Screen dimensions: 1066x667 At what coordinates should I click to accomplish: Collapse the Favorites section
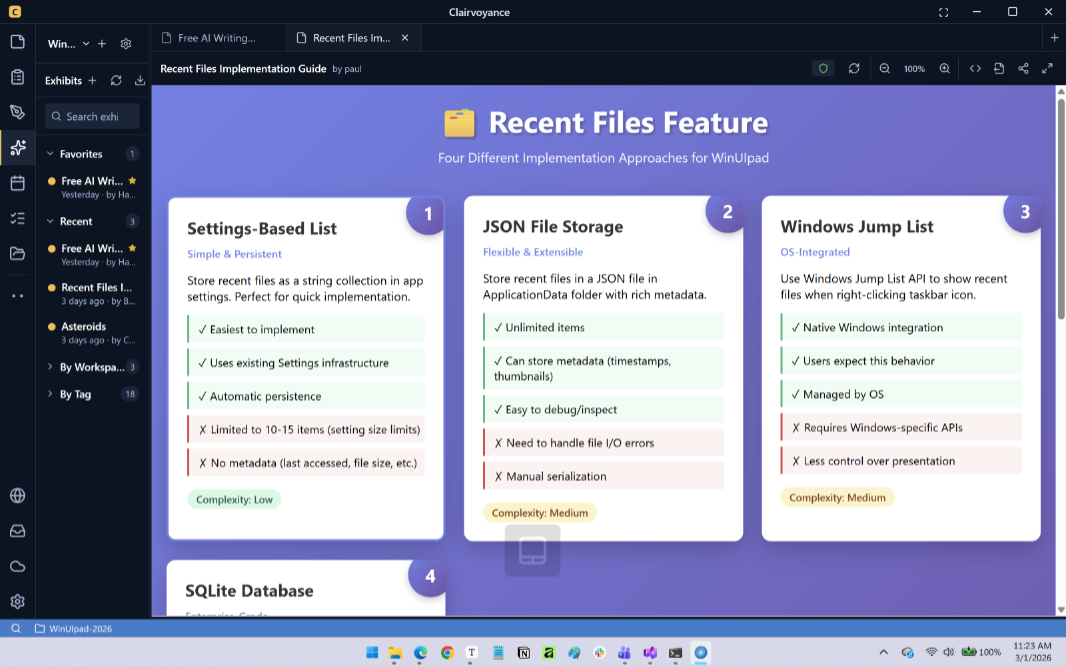coord(50,154)
